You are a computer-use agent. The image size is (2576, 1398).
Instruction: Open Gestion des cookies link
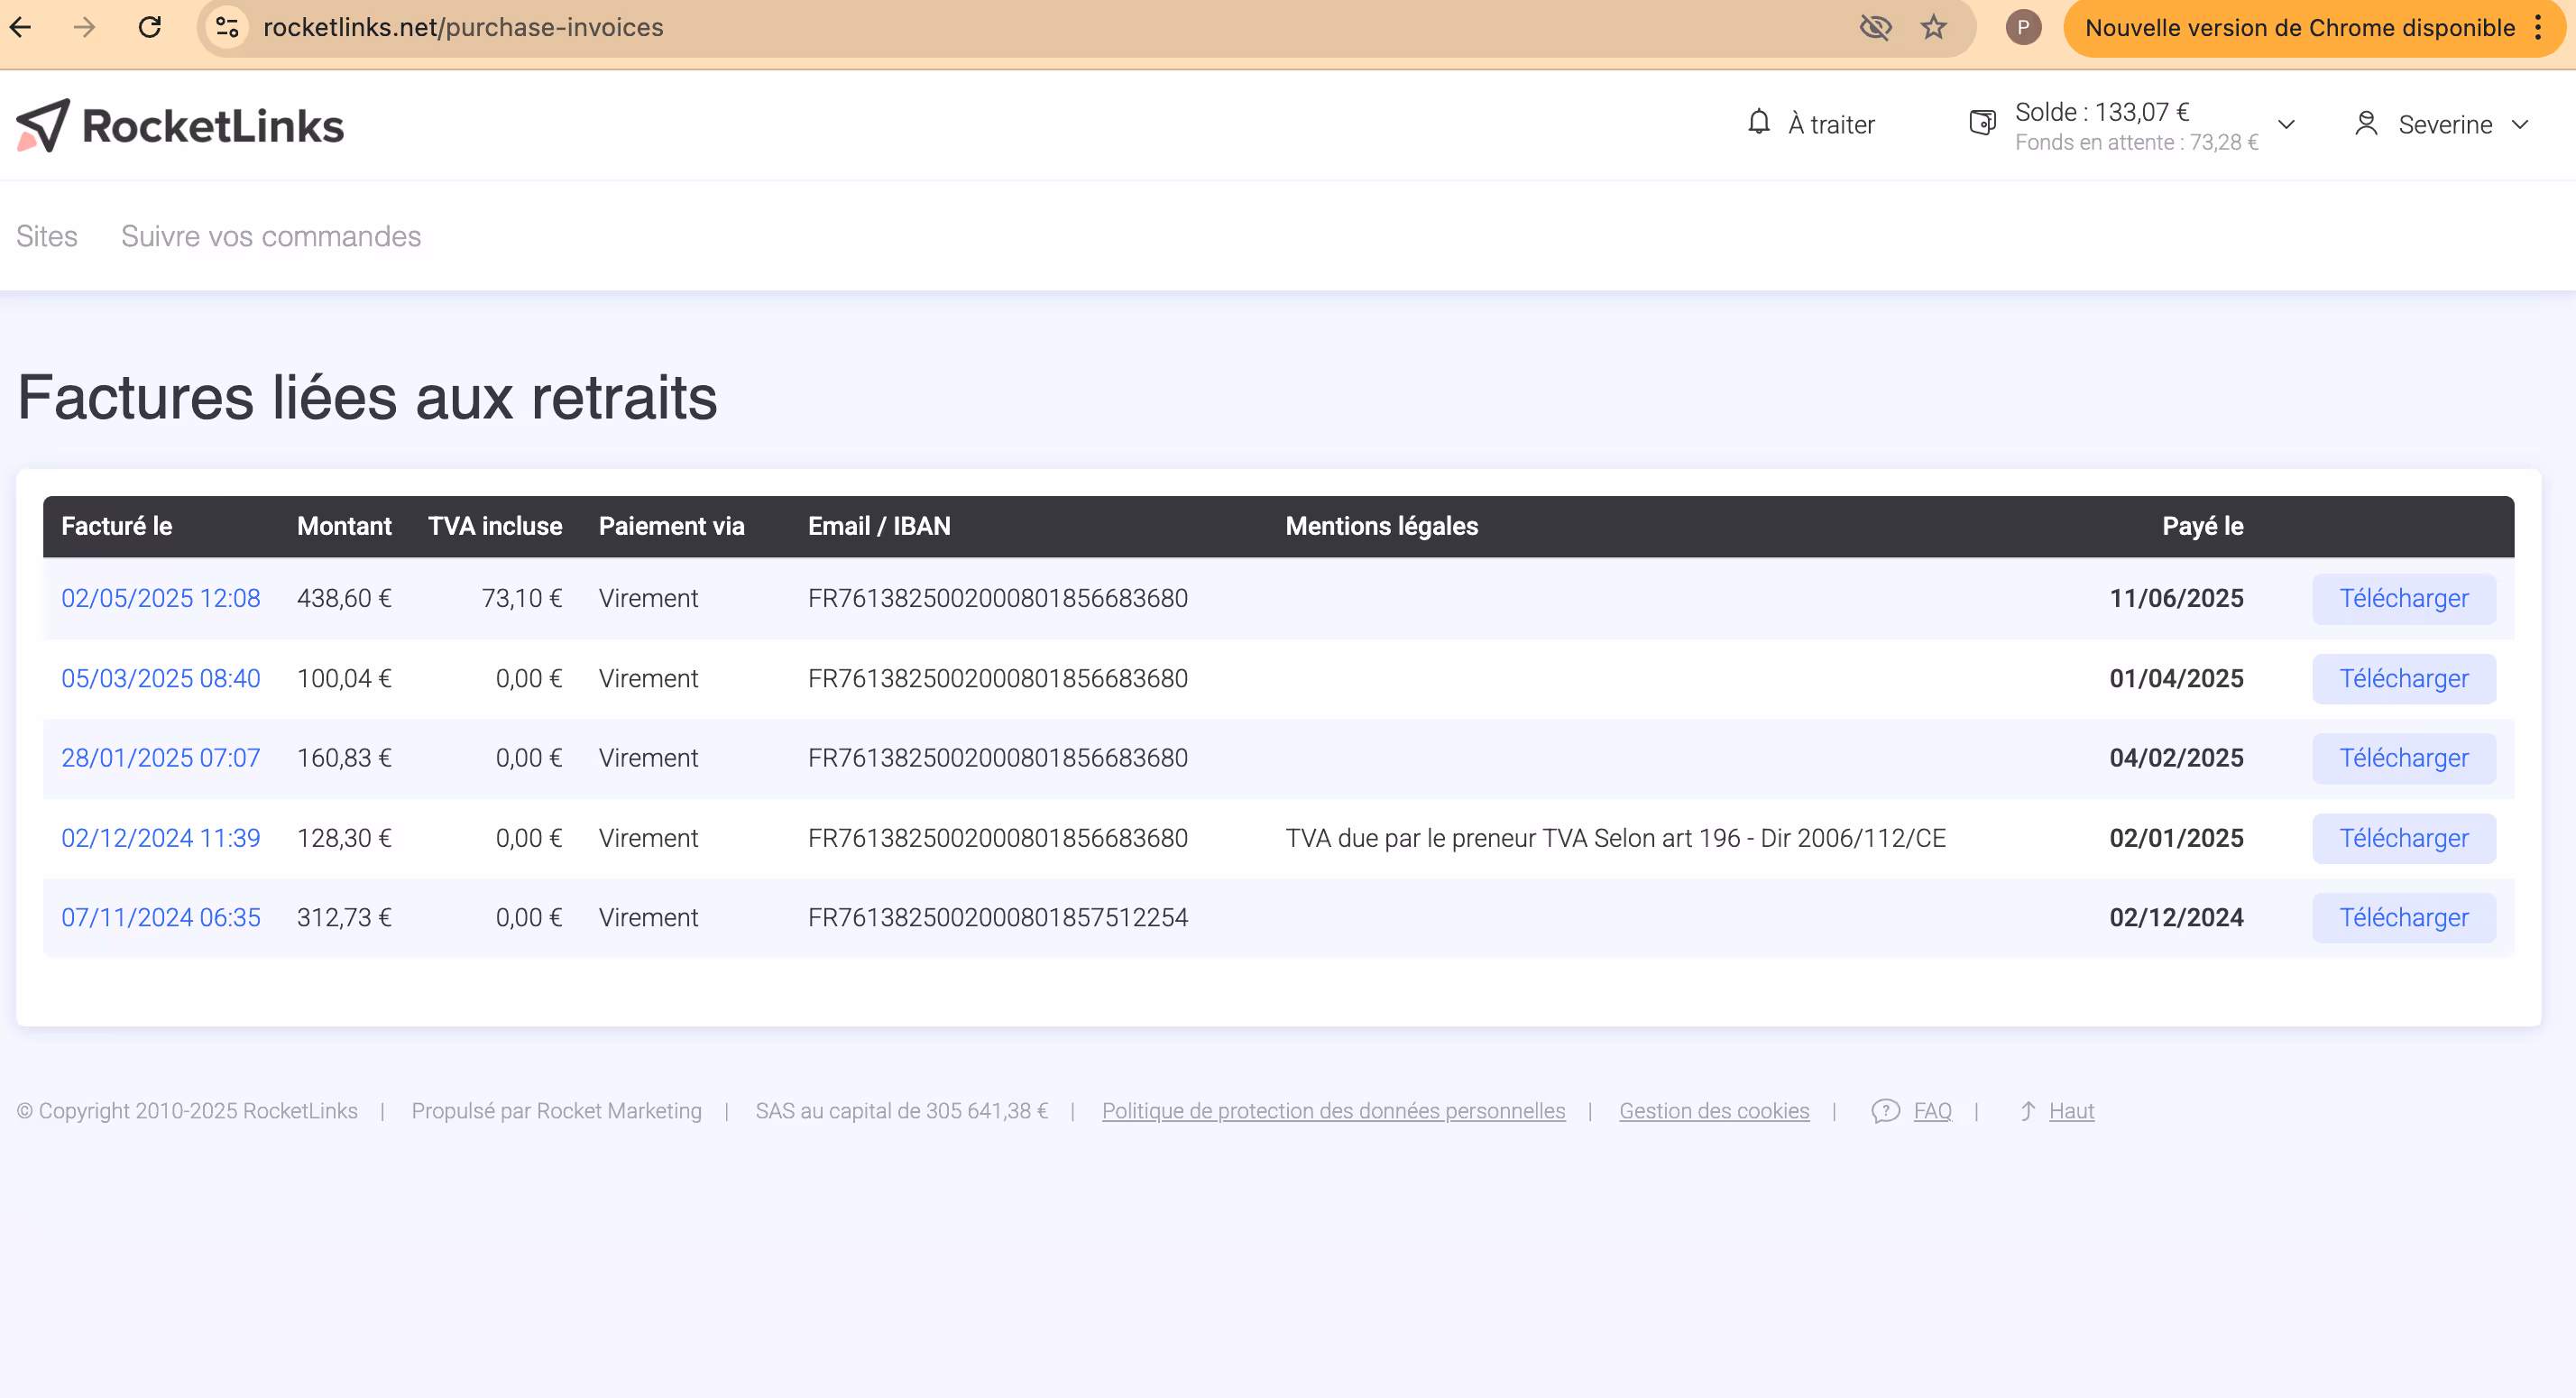[1714, 1111]
